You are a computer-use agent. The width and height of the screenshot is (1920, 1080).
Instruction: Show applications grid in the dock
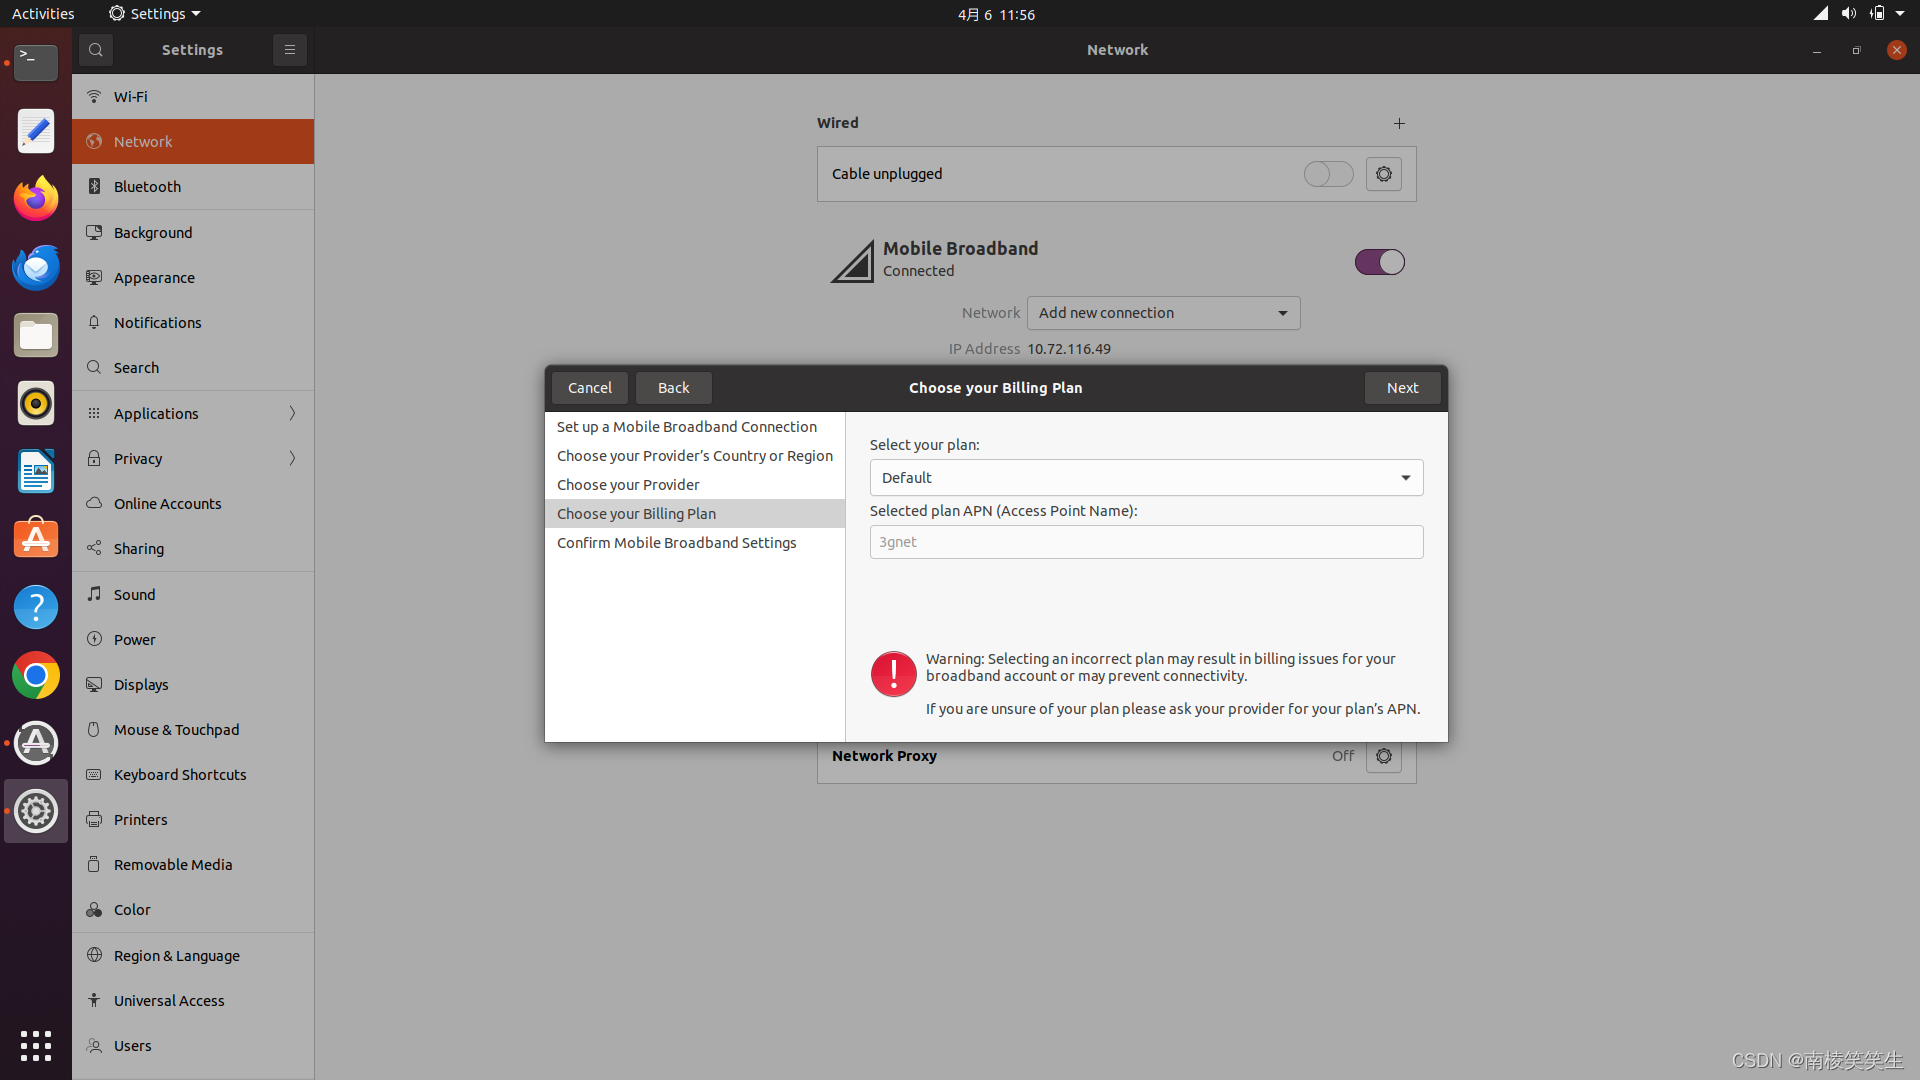(x=36, y=1045)
